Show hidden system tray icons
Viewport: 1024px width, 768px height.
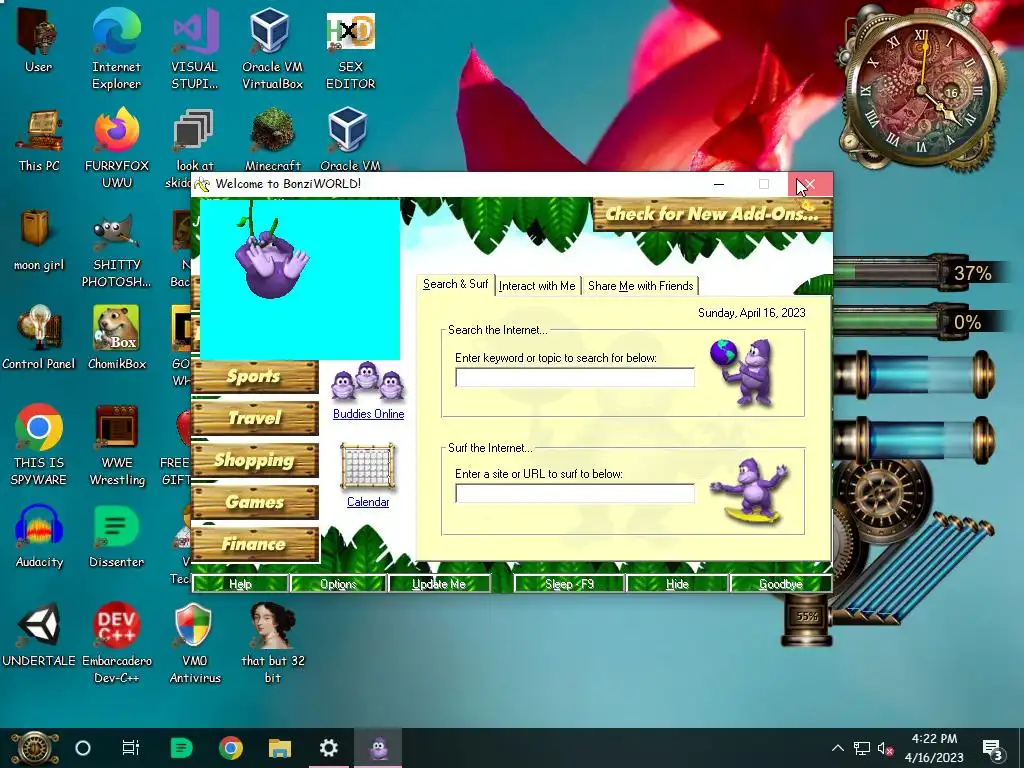tap(837, 748)
